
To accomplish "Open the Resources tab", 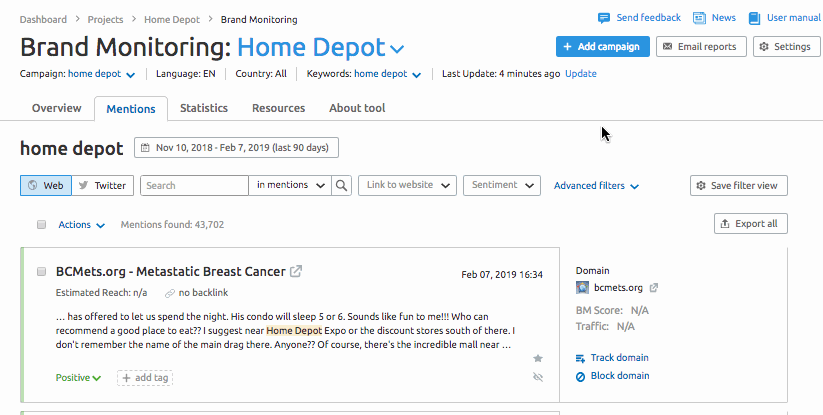I will (278, 108).
